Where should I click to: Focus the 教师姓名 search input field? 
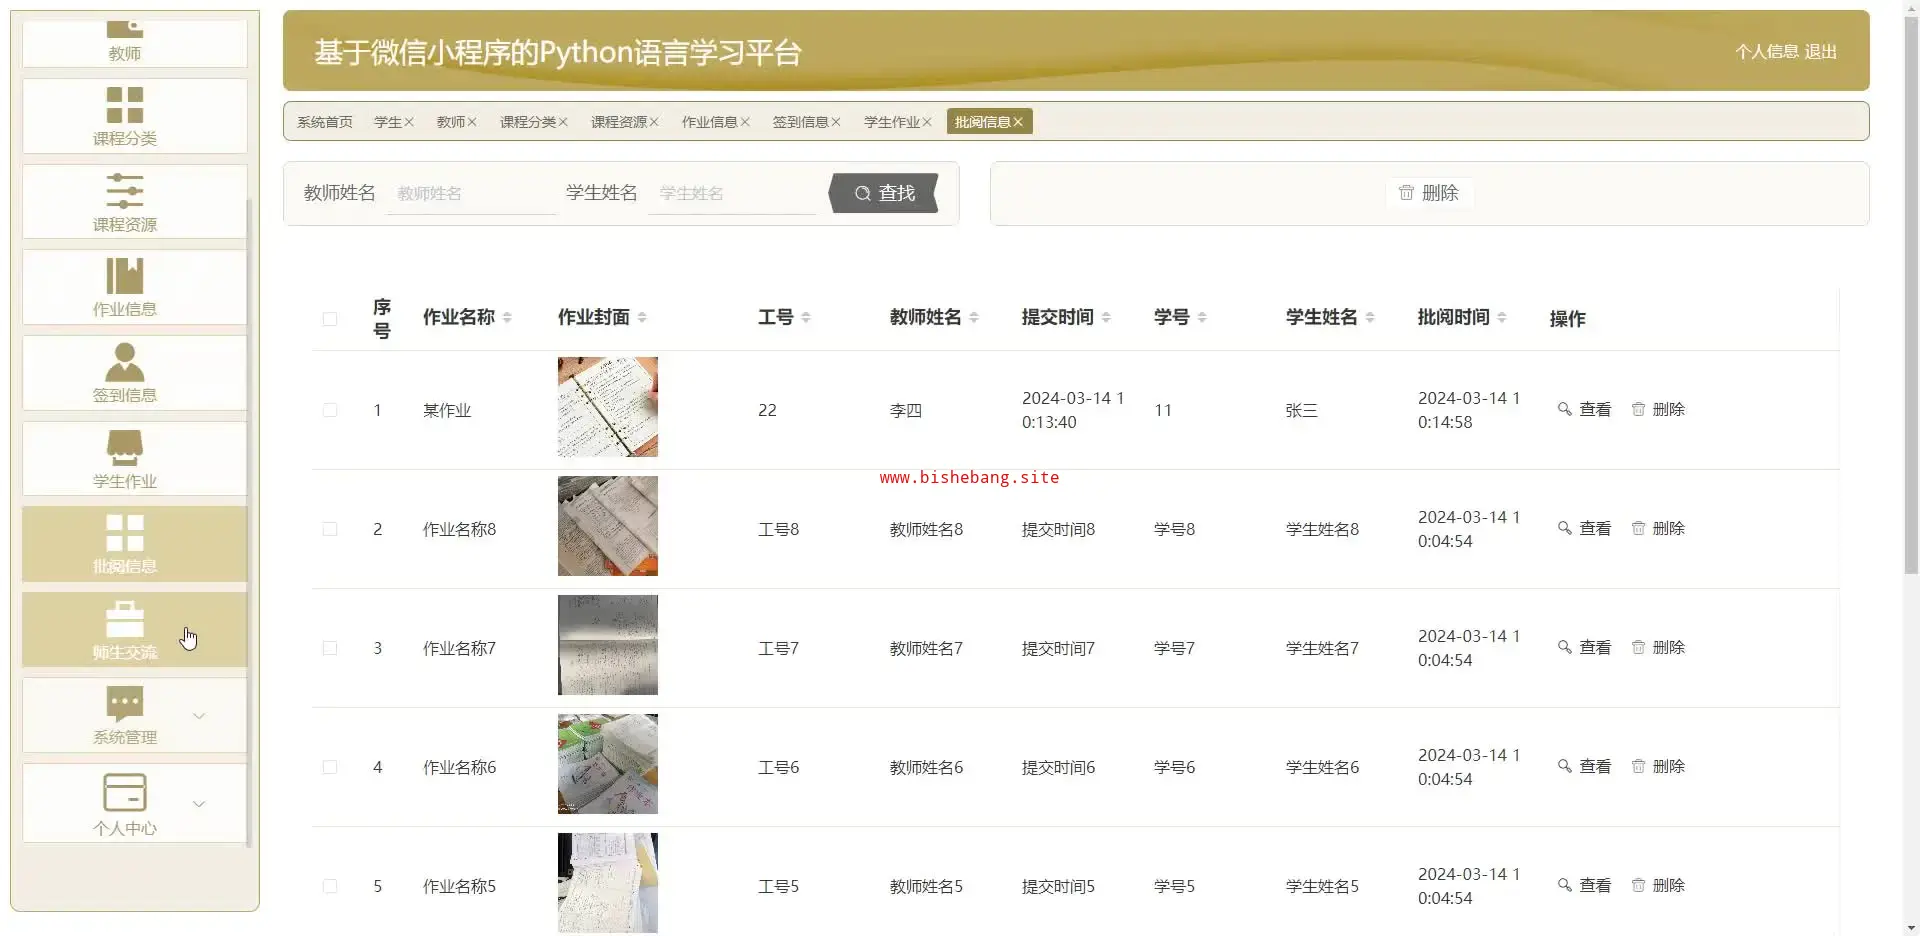pos(470,194)
